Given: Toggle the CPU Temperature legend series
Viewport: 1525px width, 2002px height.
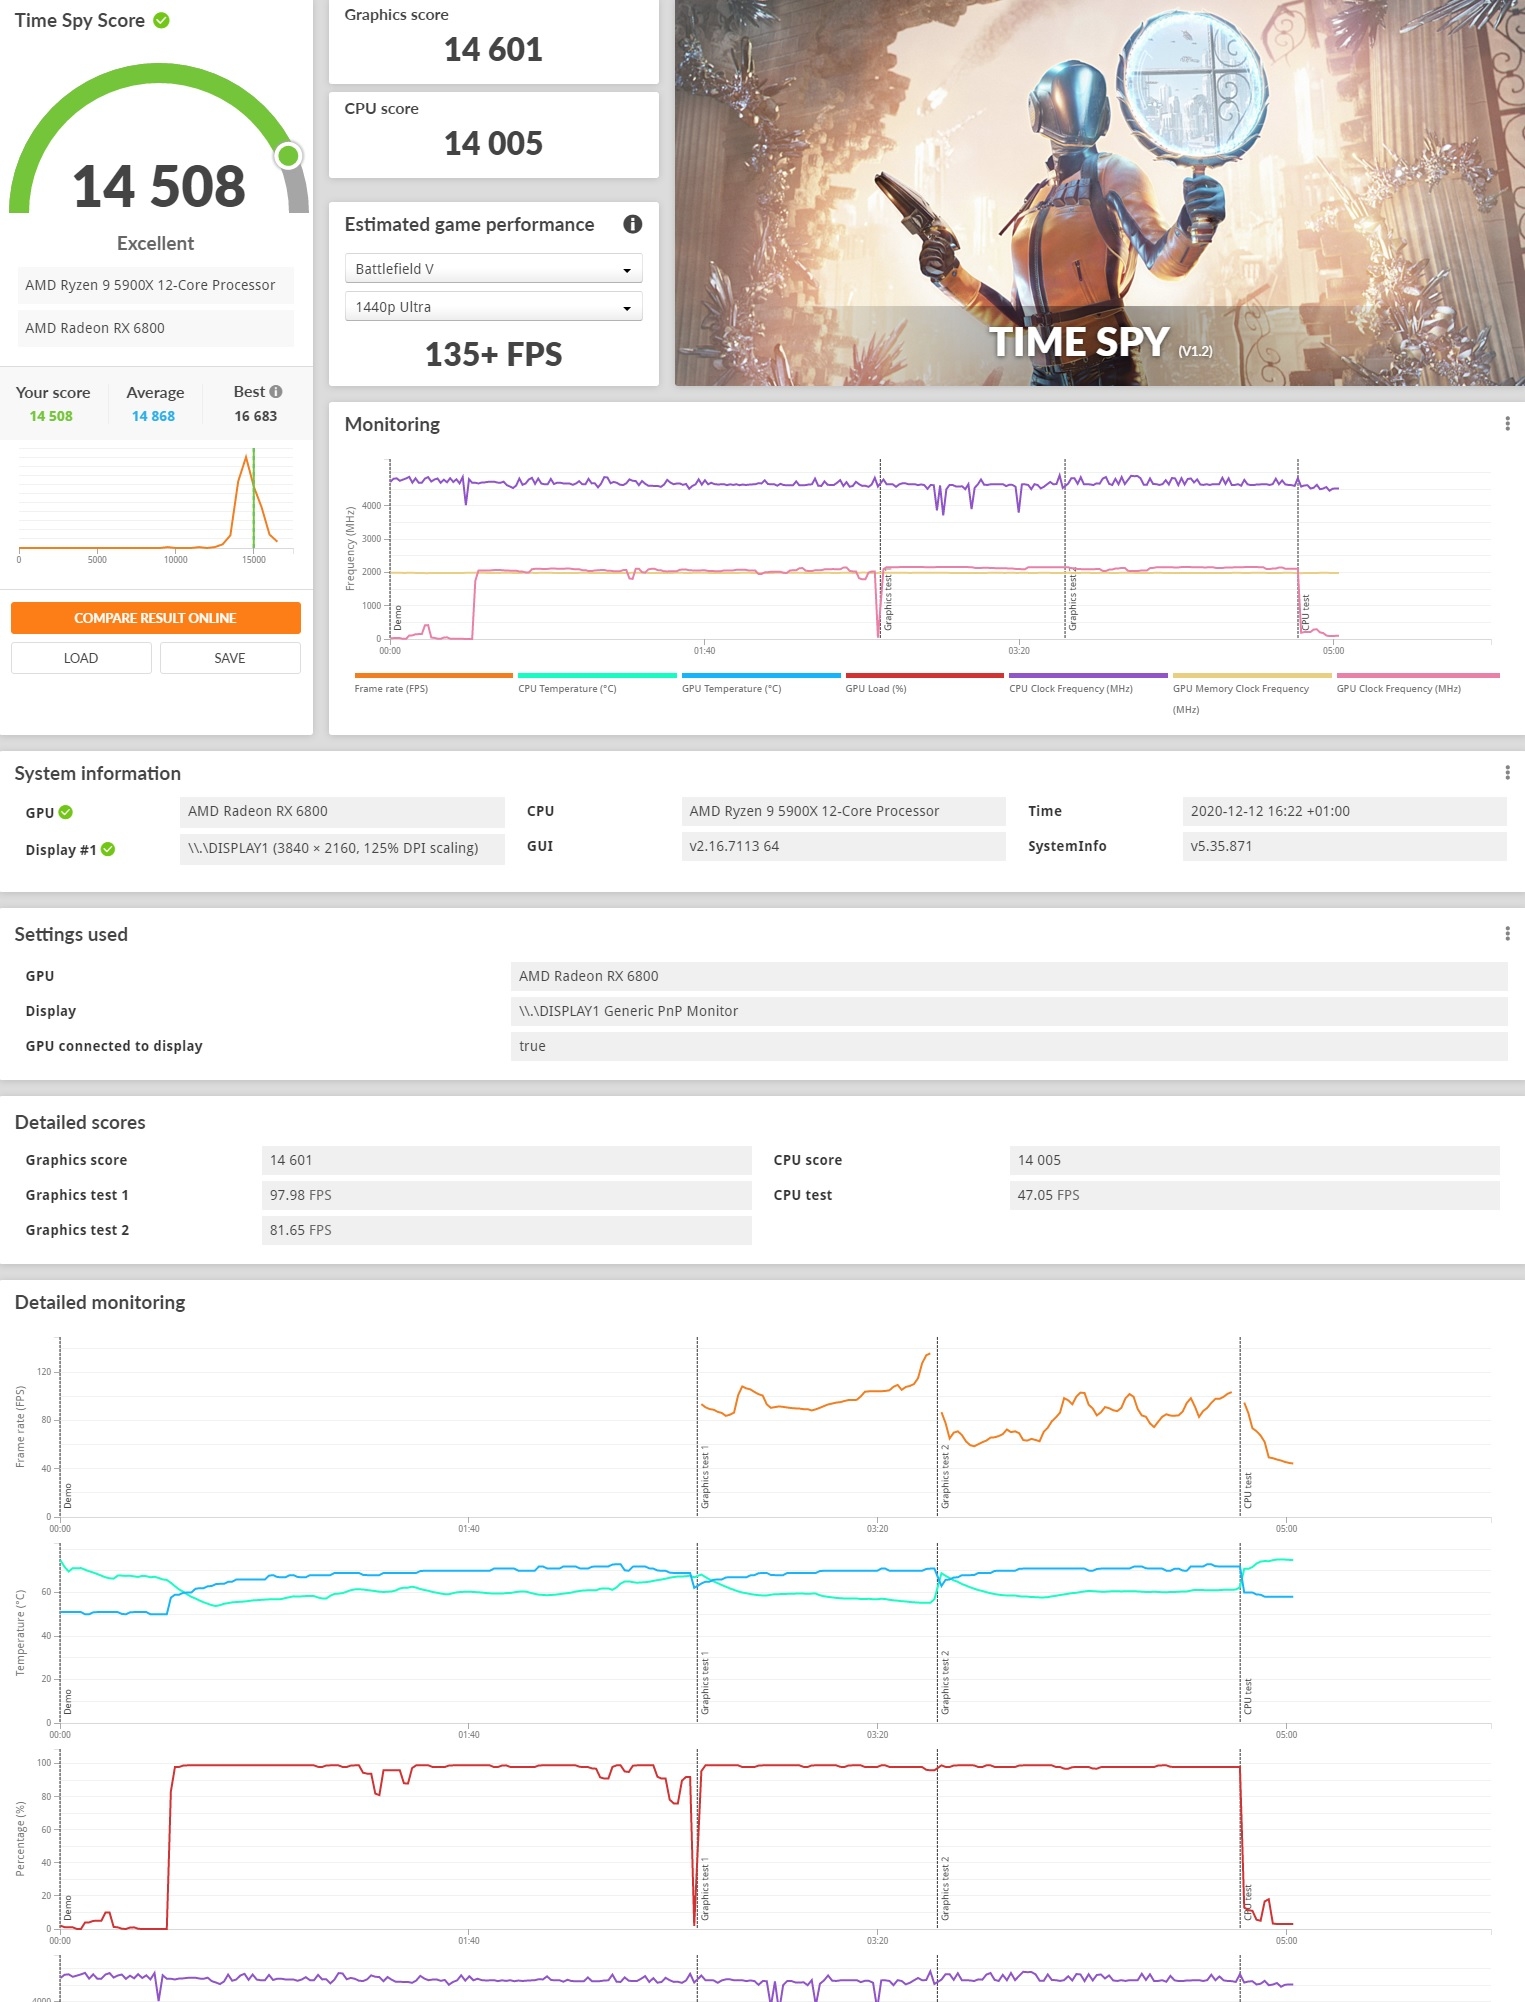Looking at the screenshot, I should tap(597, 684).
